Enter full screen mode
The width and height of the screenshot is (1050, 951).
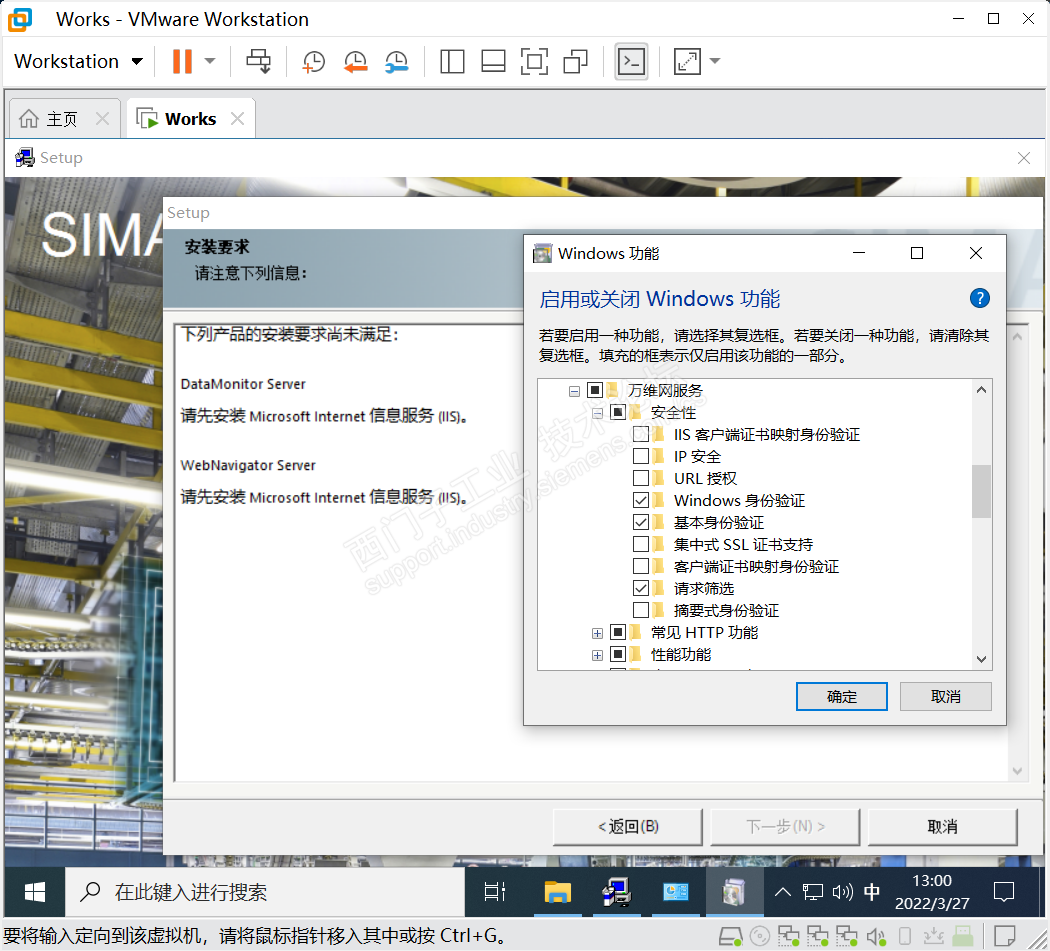tap(534, 61)
